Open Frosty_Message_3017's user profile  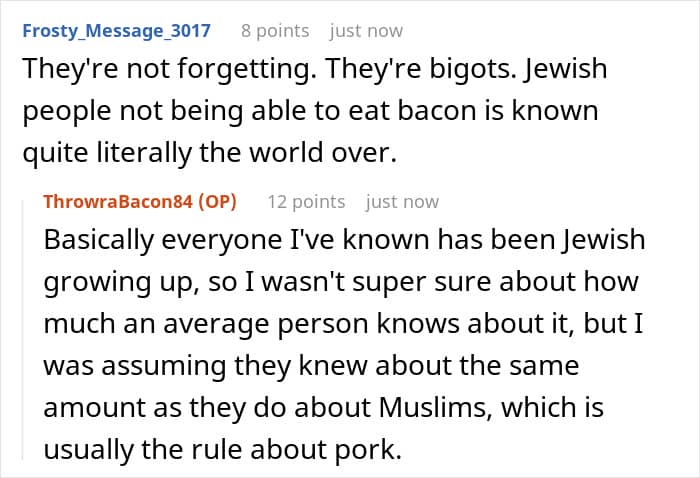pos(117,31)
